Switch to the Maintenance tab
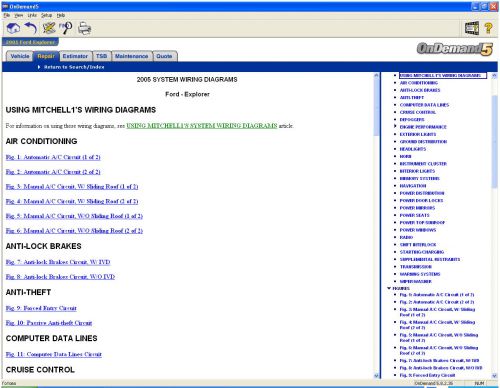Screen dimensions: 500x388 pyautogui.click(x=131, y=56)
